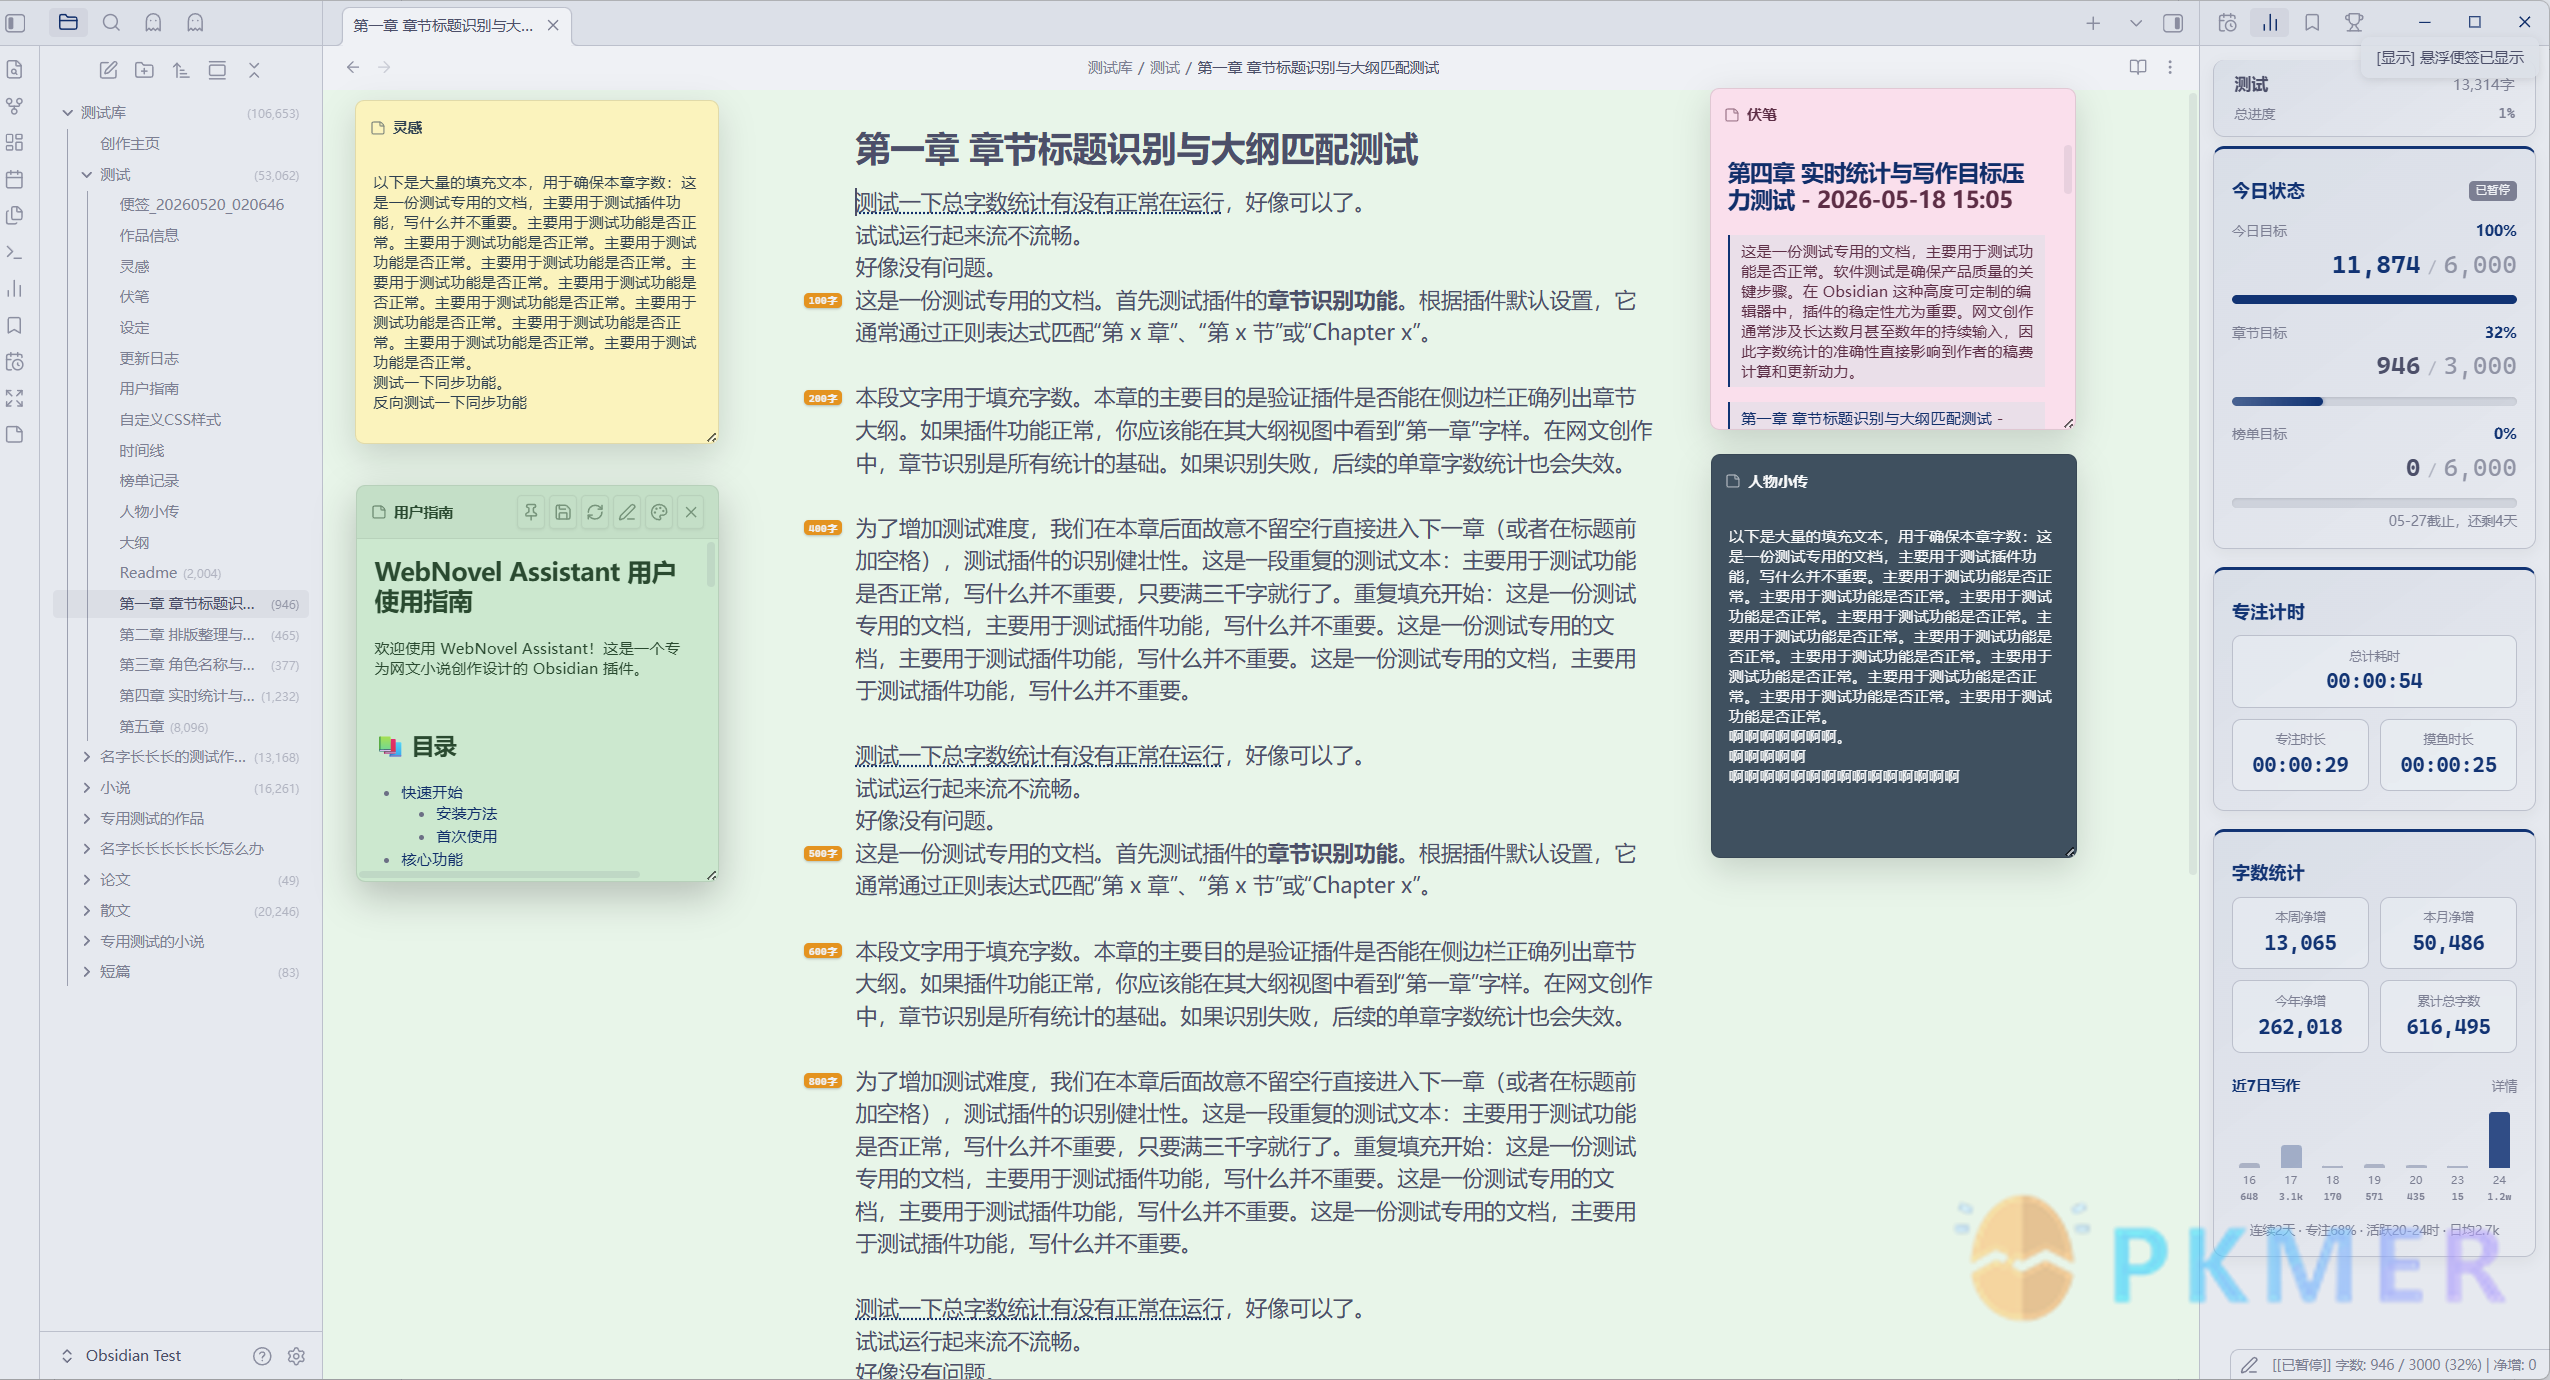Navigate forward with right arrow

tap(385, 67)
